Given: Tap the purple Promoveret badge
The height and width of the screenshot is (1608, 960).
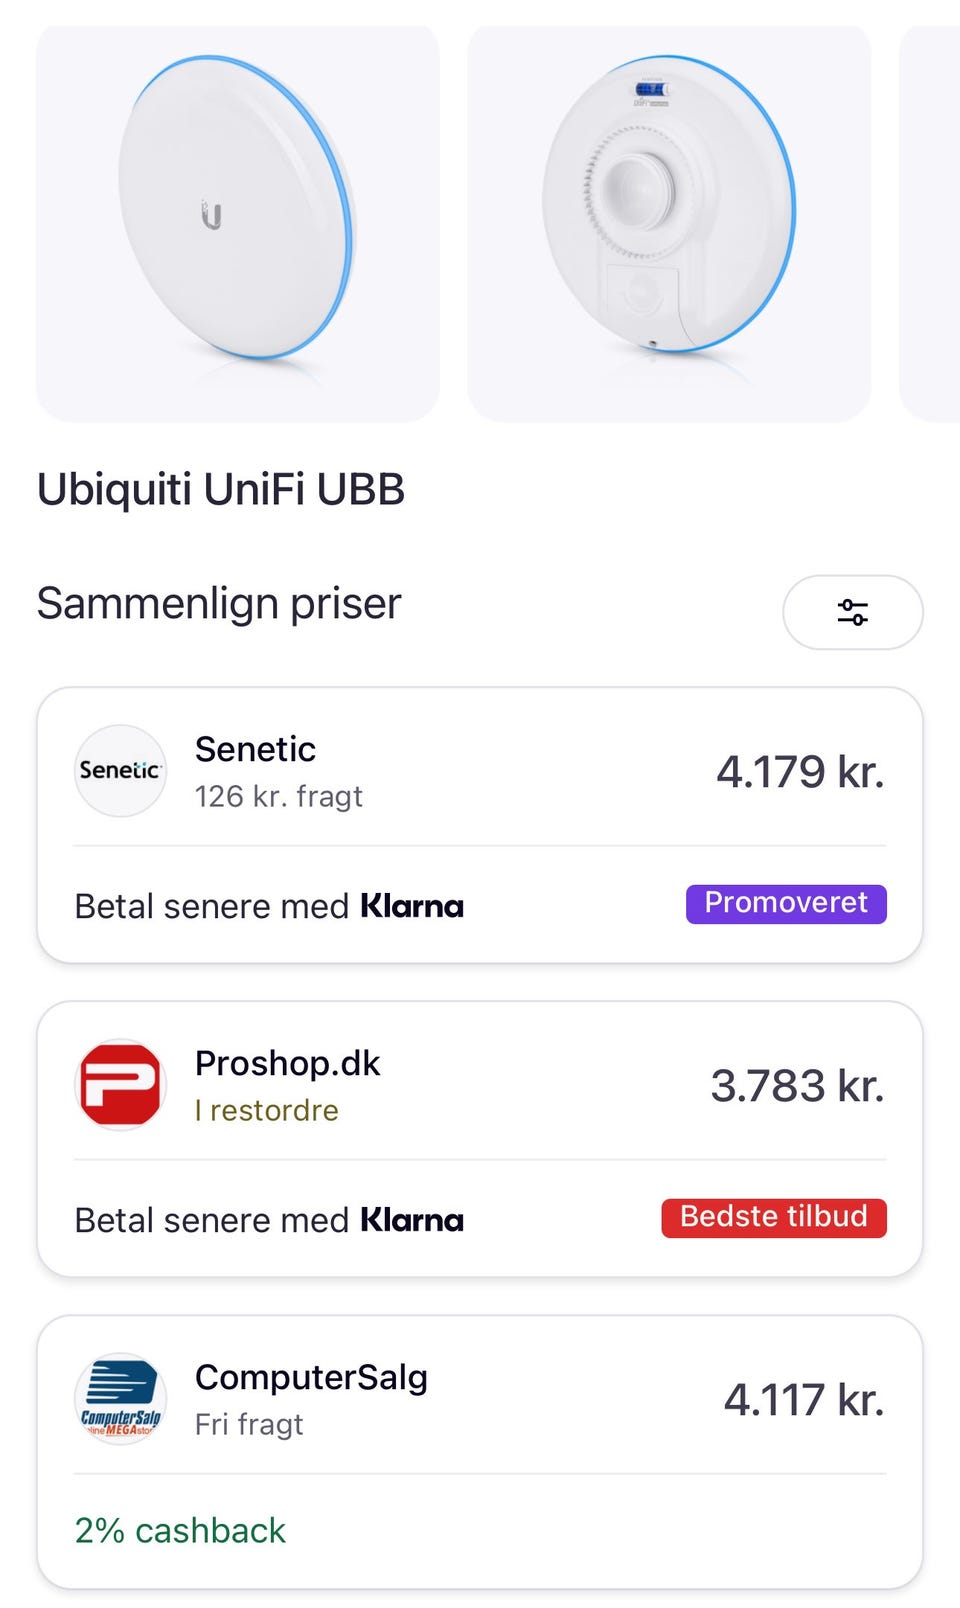Looking at the screenshot, I should coord(786,903).
